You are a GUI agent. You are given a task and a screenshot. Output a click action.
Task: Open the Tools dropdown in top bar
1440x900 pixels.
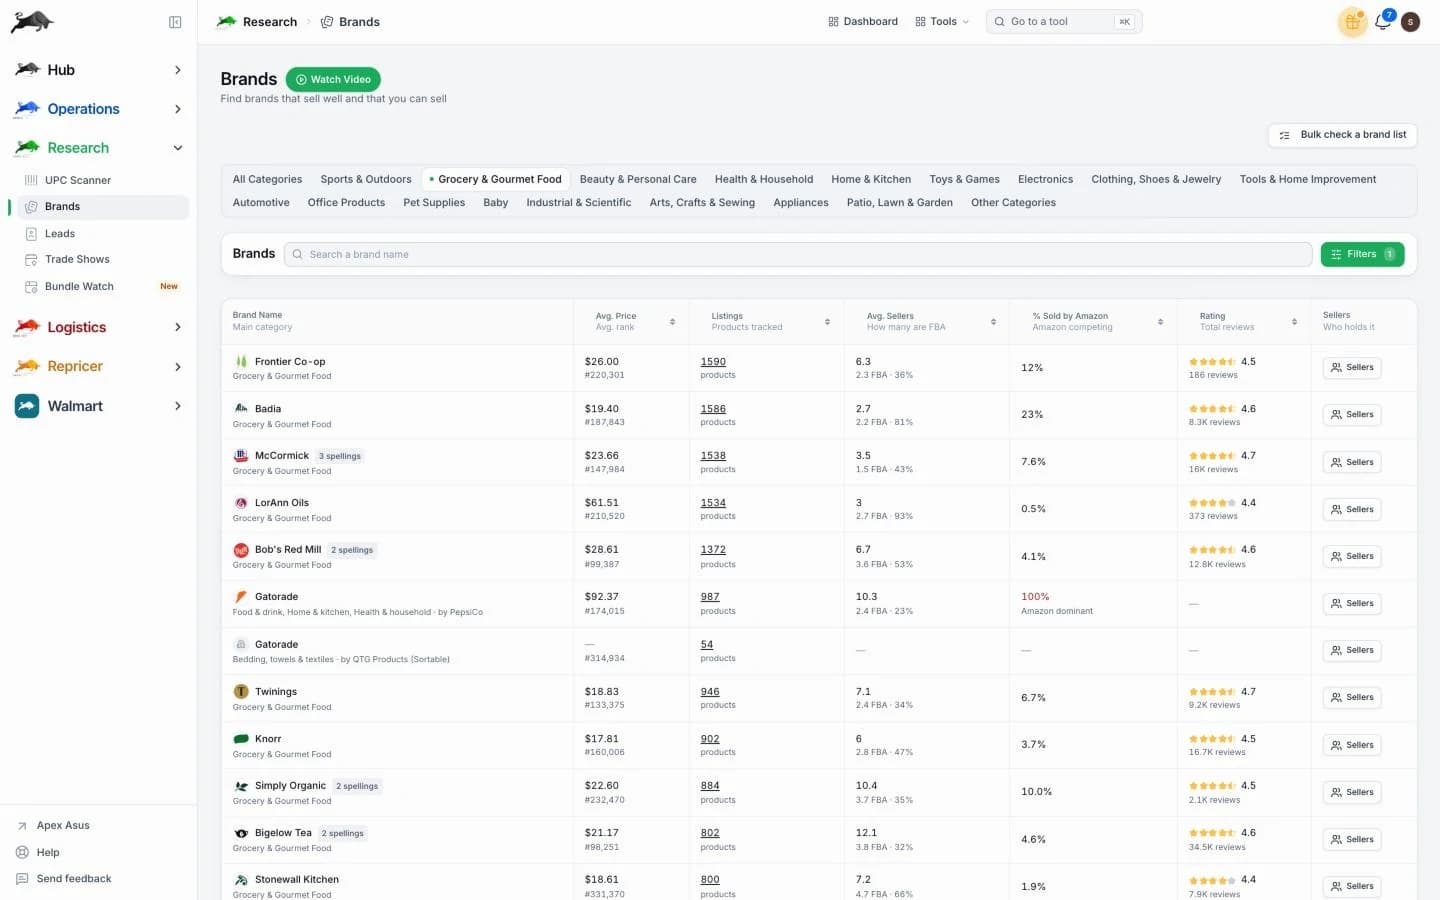point(942,21)
